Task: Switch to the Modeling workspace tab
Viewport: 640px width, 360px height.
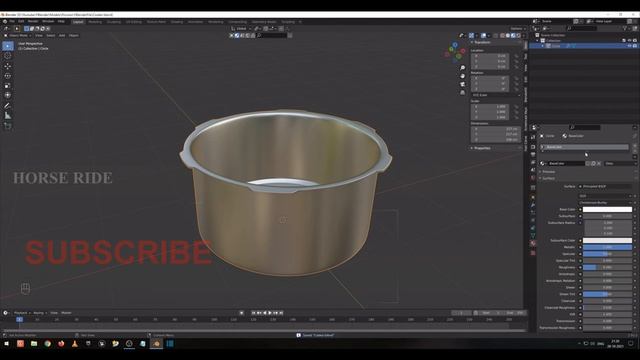Action: click(95, 22)
